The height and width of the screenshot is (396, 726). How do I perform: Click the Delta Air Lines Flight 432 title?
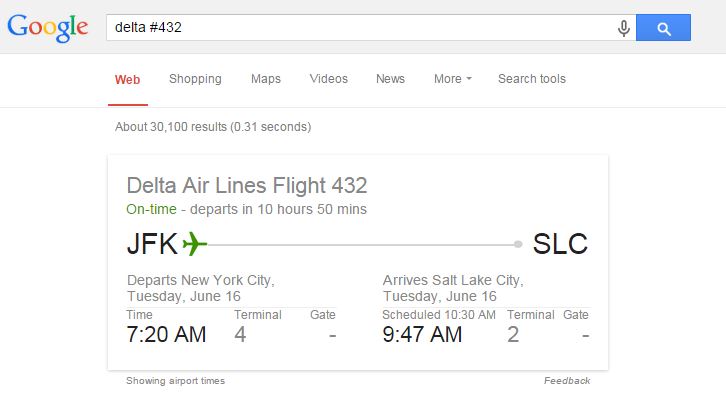click(247, 186)
